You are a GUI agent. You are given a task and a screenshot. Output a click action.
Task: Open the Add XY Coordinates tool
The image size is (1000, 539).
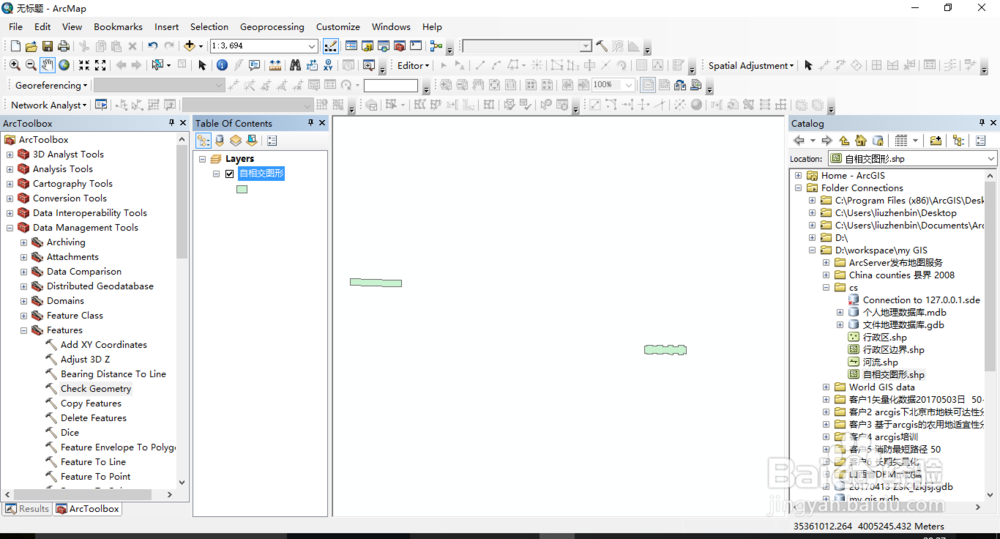(103, 344)
